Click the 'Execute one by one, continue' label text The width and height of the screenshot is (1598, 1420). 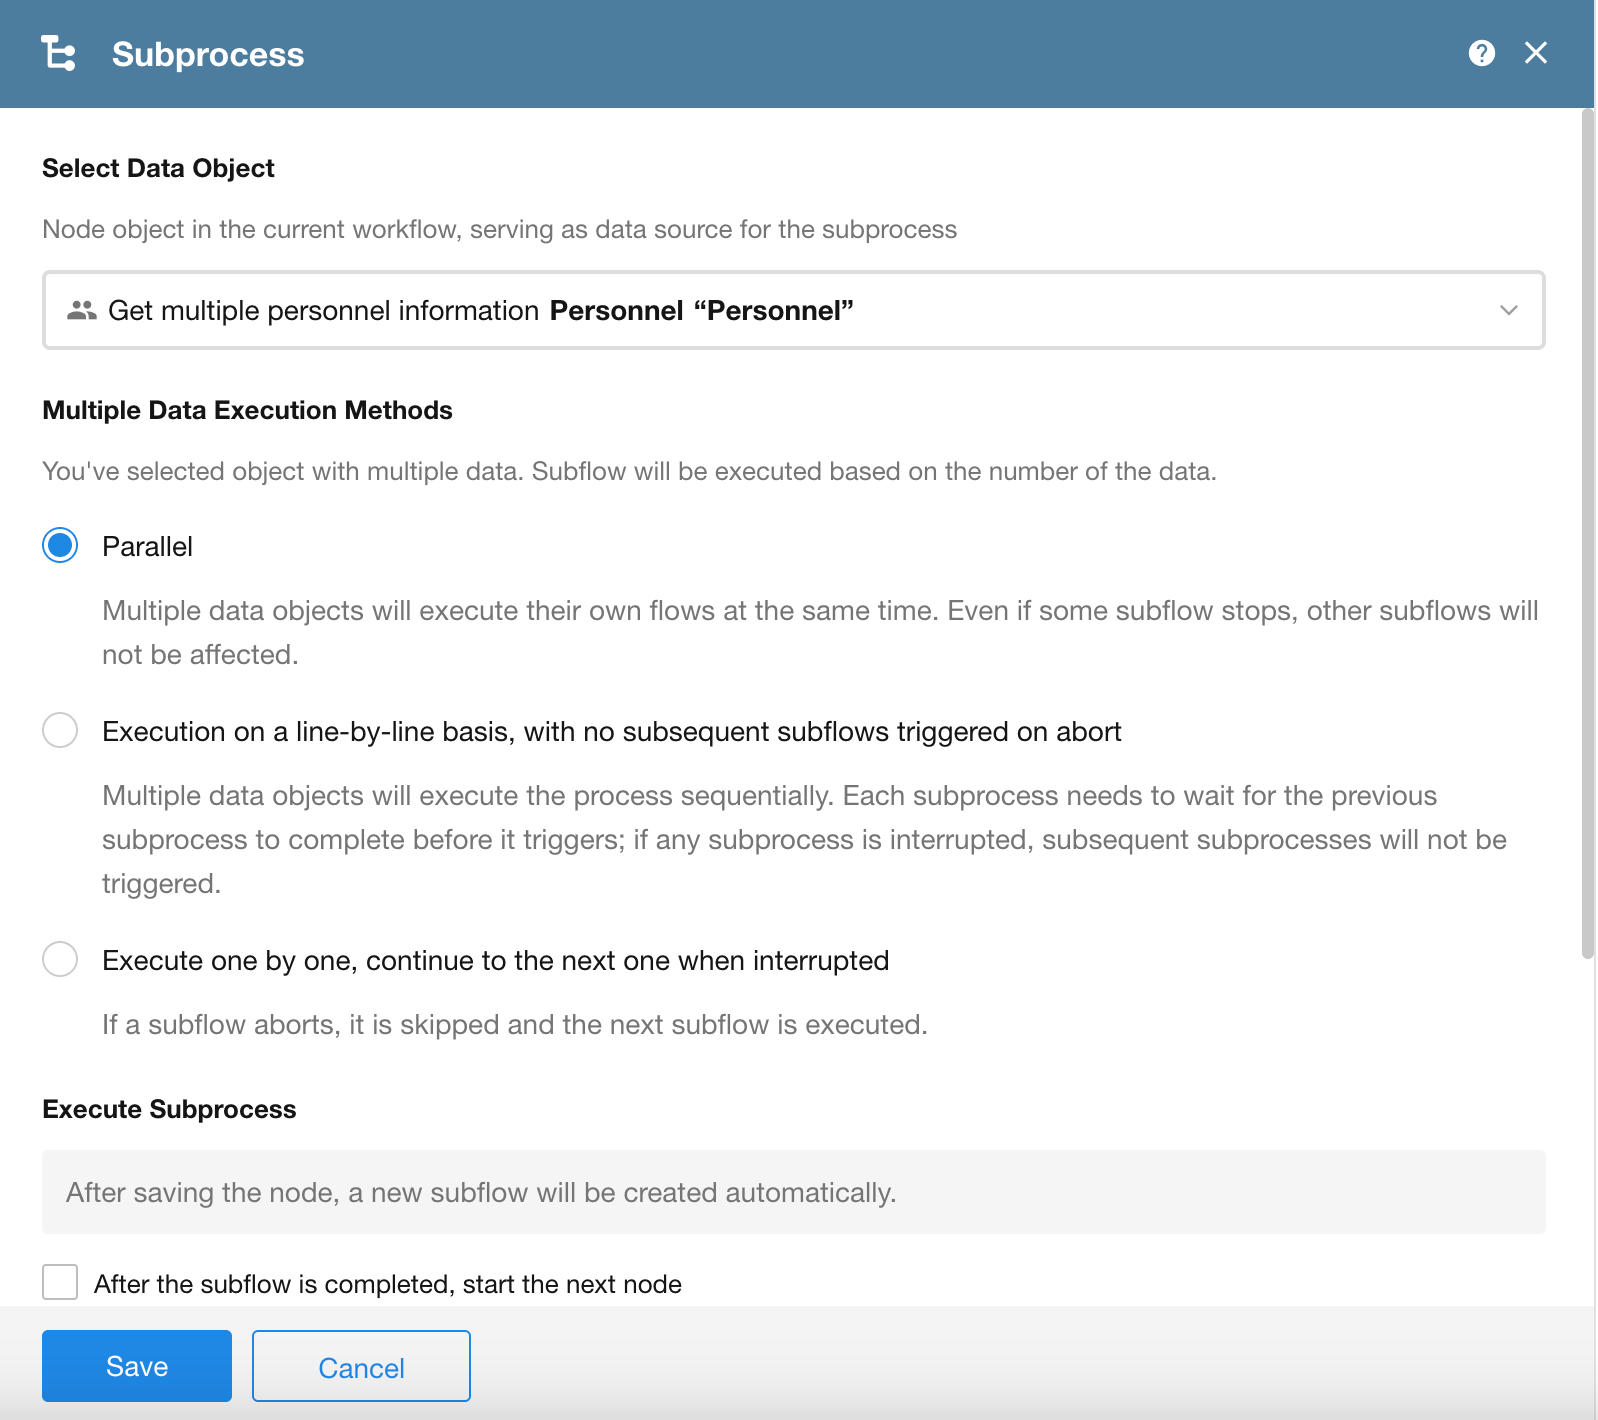495,961
